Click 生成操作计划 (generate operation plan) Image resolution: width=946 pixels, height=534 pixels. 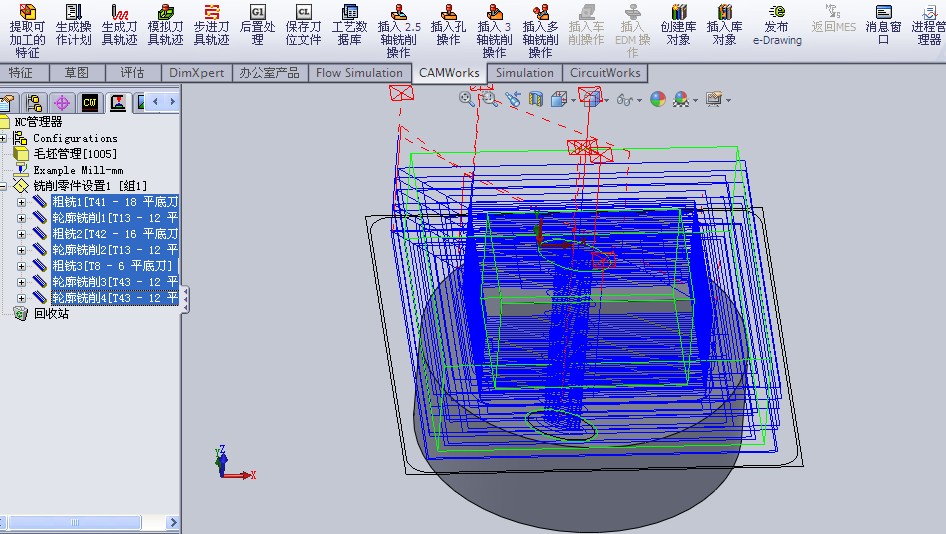click(74, 25)
